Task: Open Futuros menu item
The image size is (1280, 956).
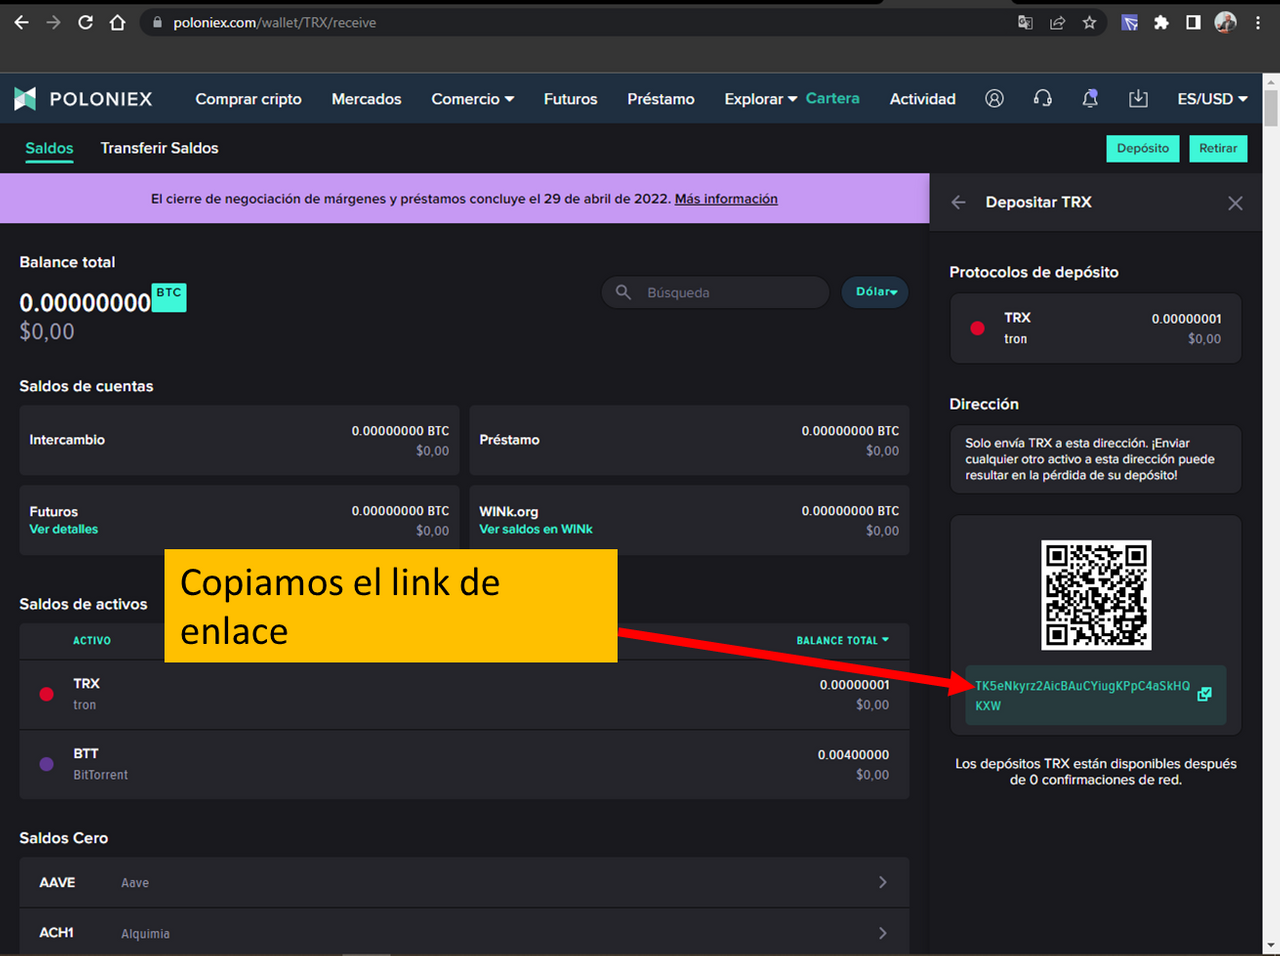Action: point(570,99)
